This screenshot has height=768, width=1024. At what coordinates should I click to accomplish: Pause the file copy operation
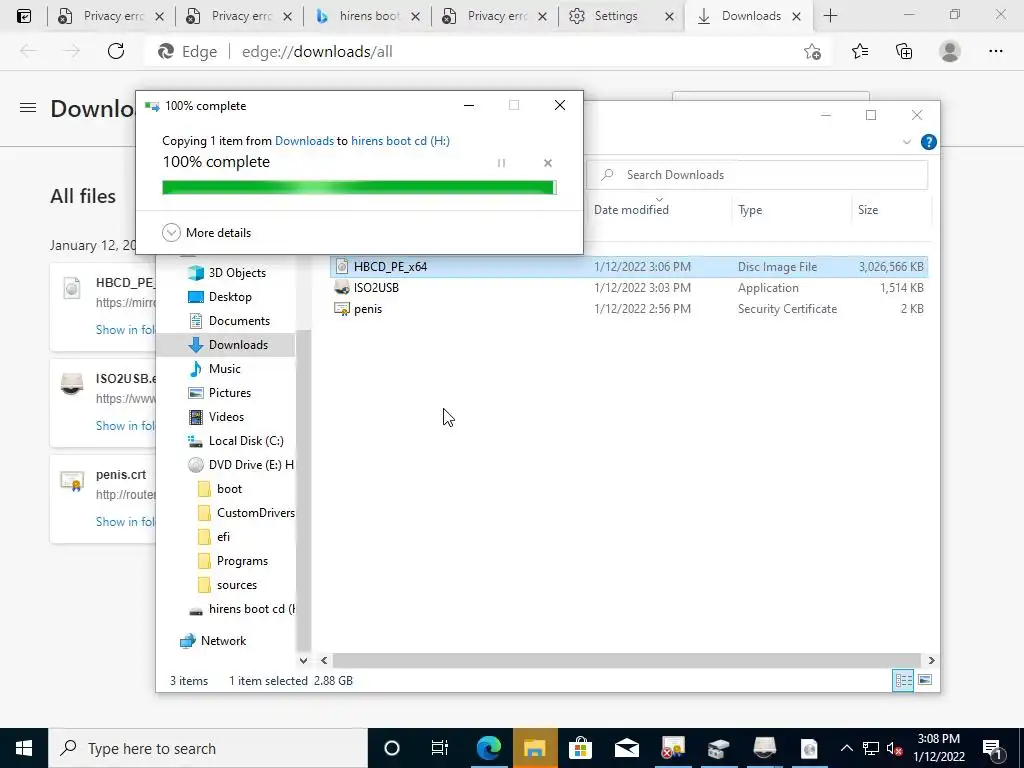502,163
